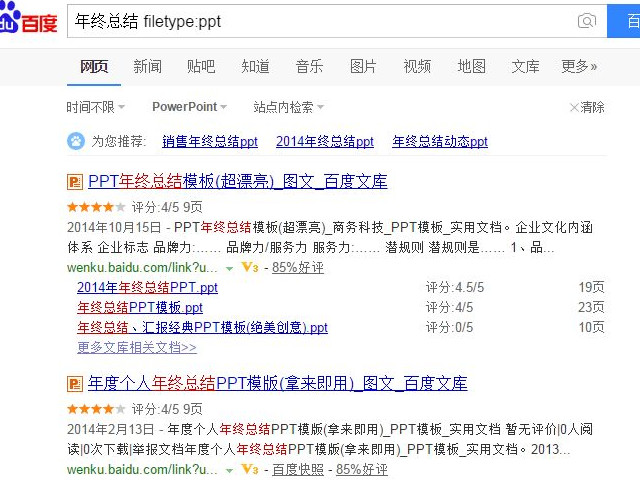The height and width of the screenshot is (480, 640).
Task: Click 更多文库相关文档>> link
Action: pos(137,348)
